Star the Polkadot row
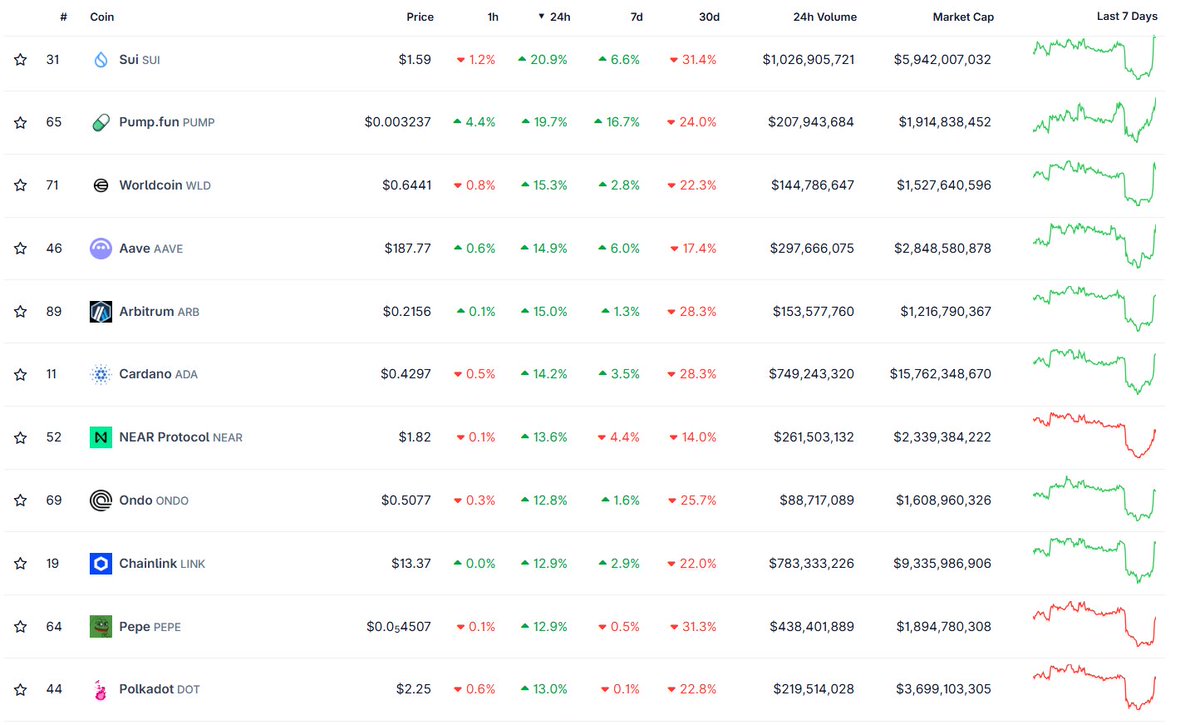Screen dimensions: 1200x725 click(x=20, y=689)
